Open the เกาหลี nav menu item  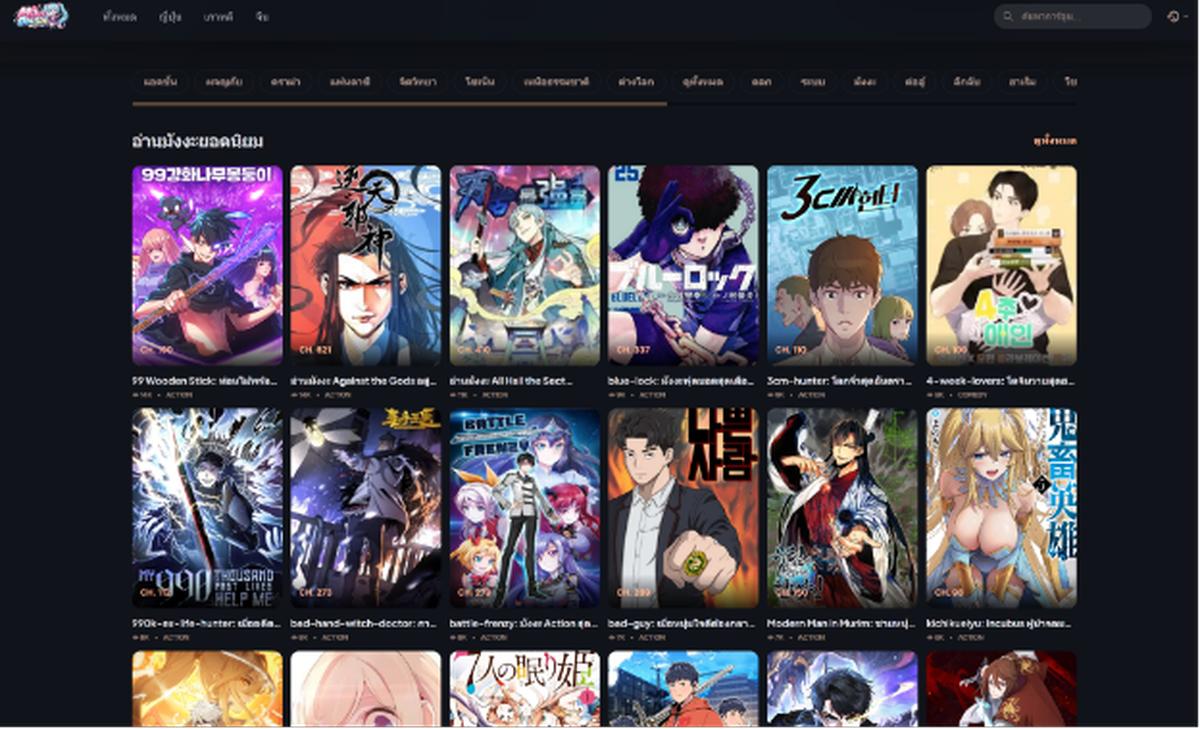click(x=218, y=17)
